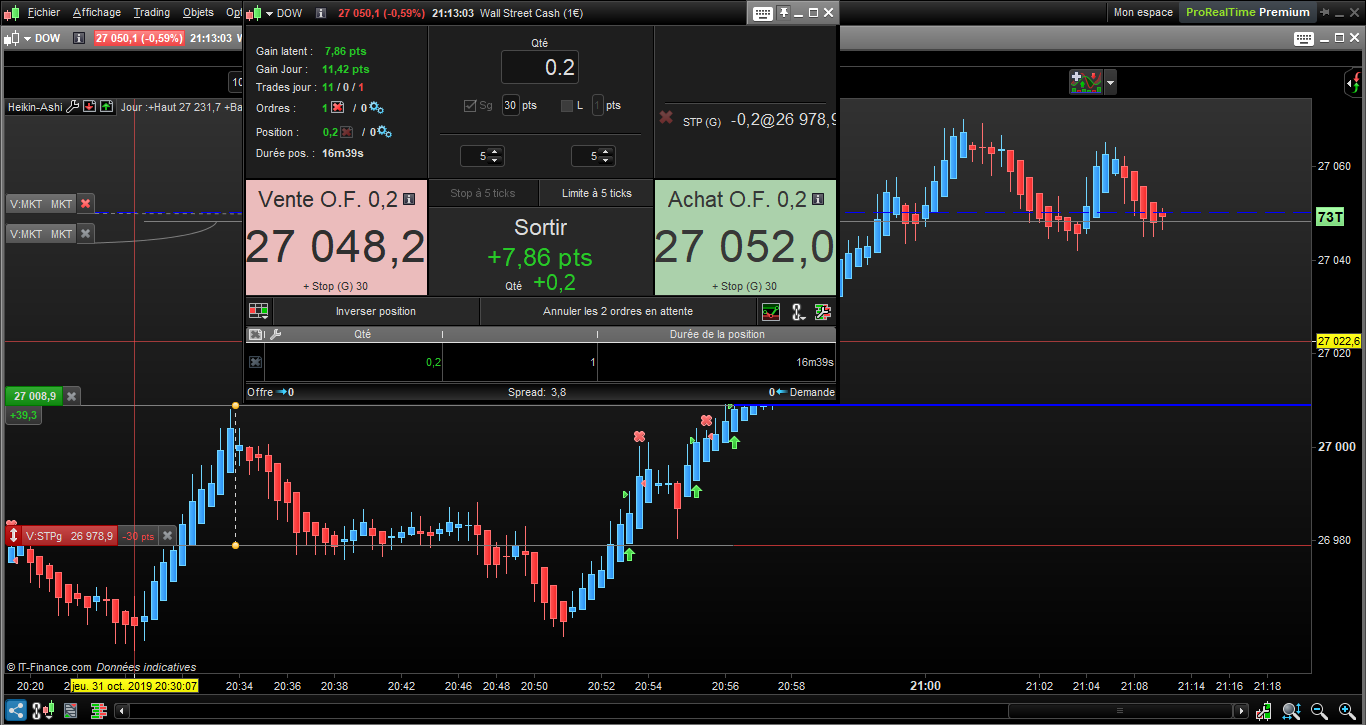The width and height of the screenshot is (1366, 725).
Task: Click Annuler les 2 ordres en attente
Action: 617,311
